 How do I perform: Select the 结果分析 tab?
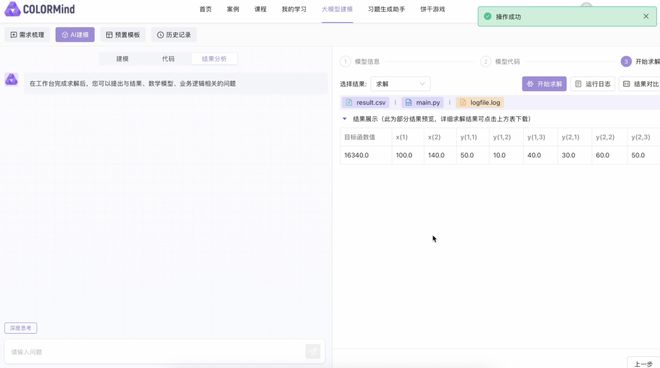(x=214, y=59)
